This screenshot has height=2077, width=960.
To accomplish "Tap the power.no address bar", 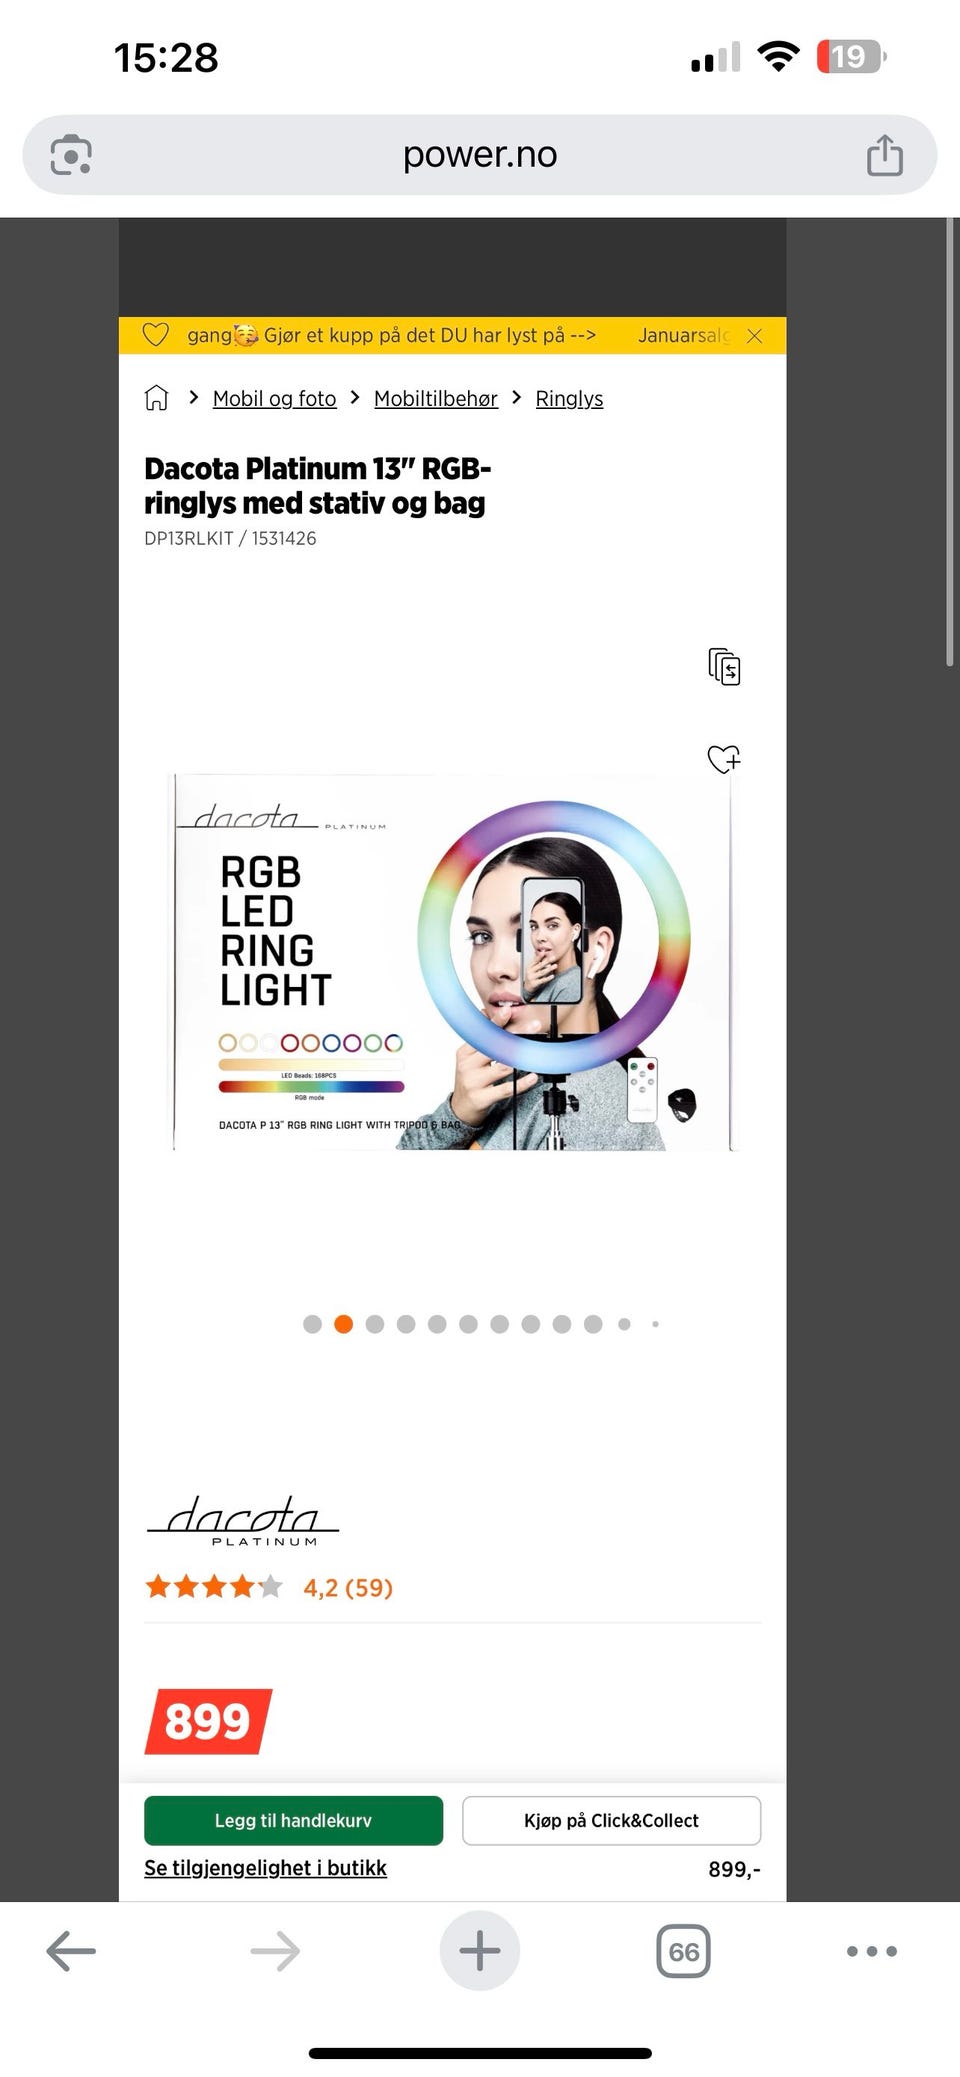I will click(480, 155).
